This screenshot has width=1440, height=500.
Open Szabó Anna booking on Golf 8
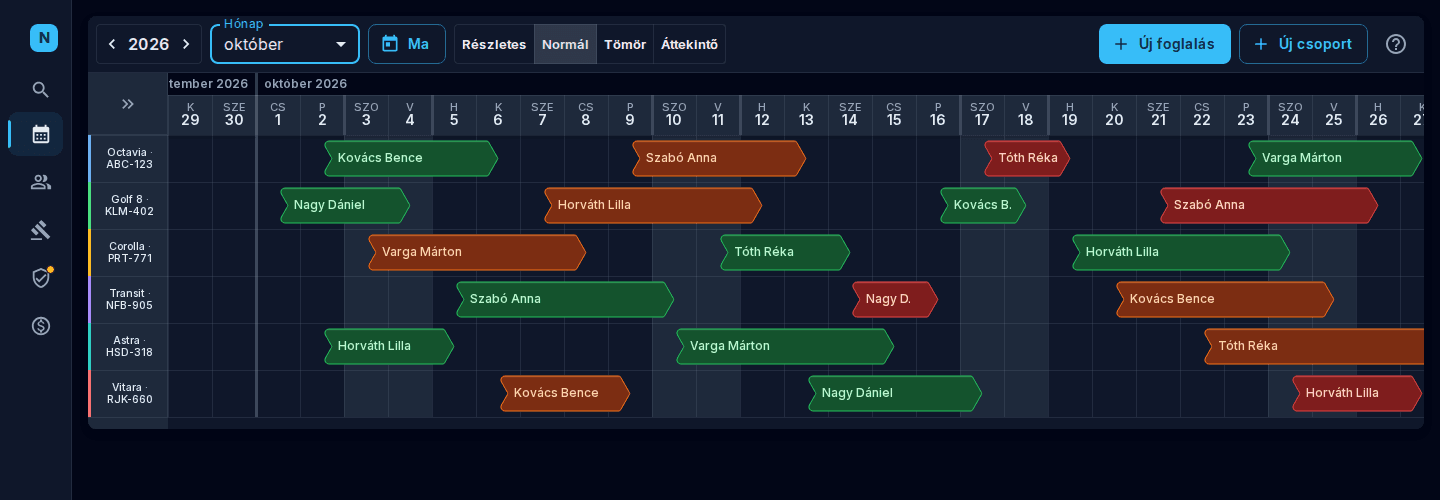(x=1269, y=205)
